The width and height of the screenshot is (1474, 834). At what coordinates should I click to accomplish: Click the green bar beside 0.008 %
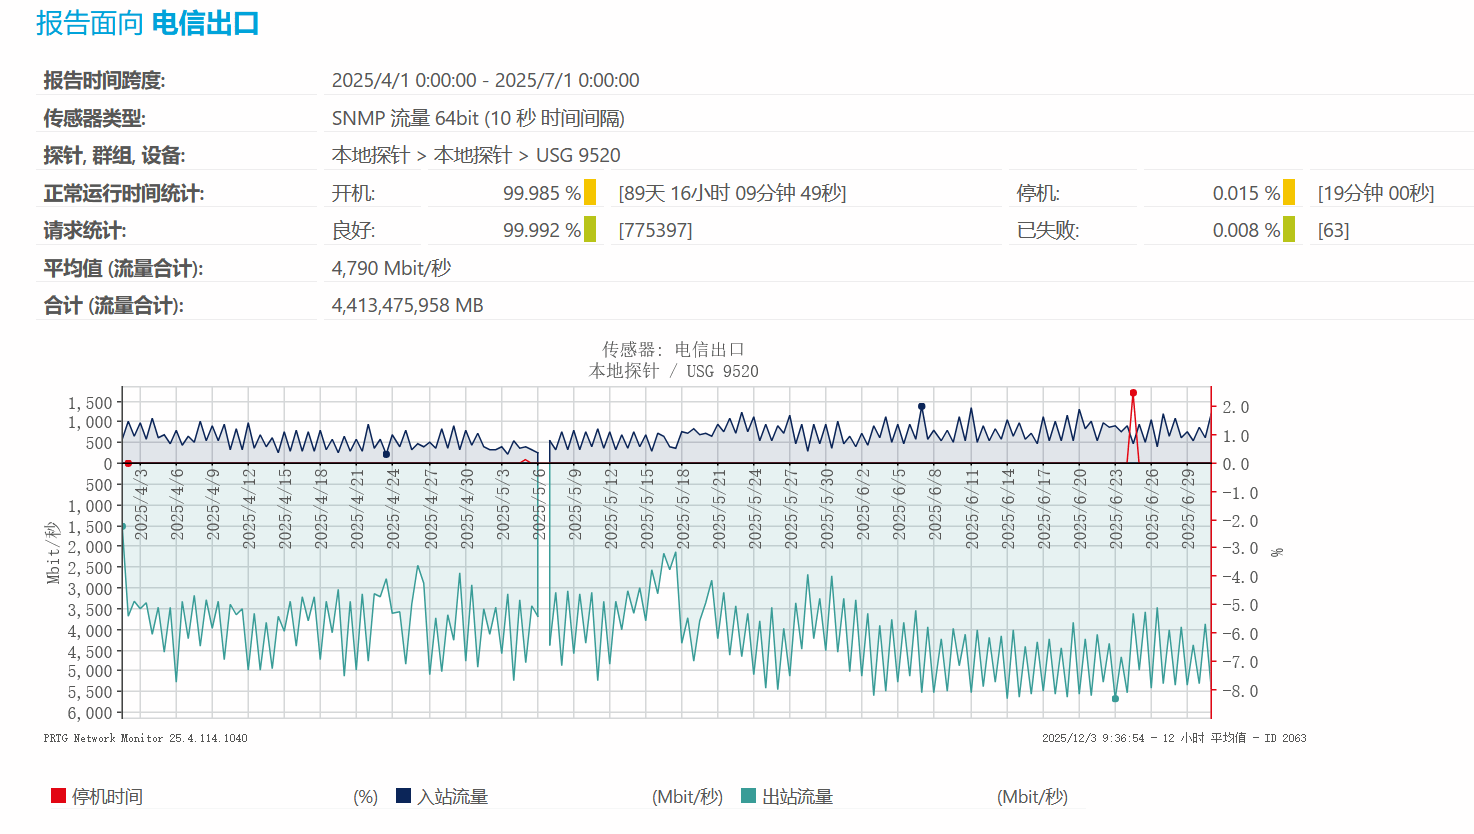[x=1289, y=230]
